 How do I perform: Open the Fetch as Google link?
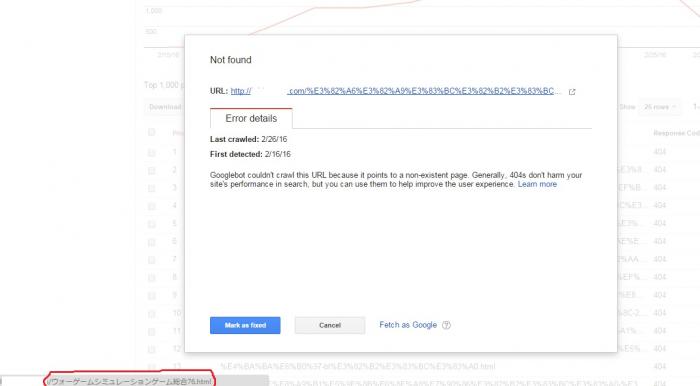coord(408,325)
